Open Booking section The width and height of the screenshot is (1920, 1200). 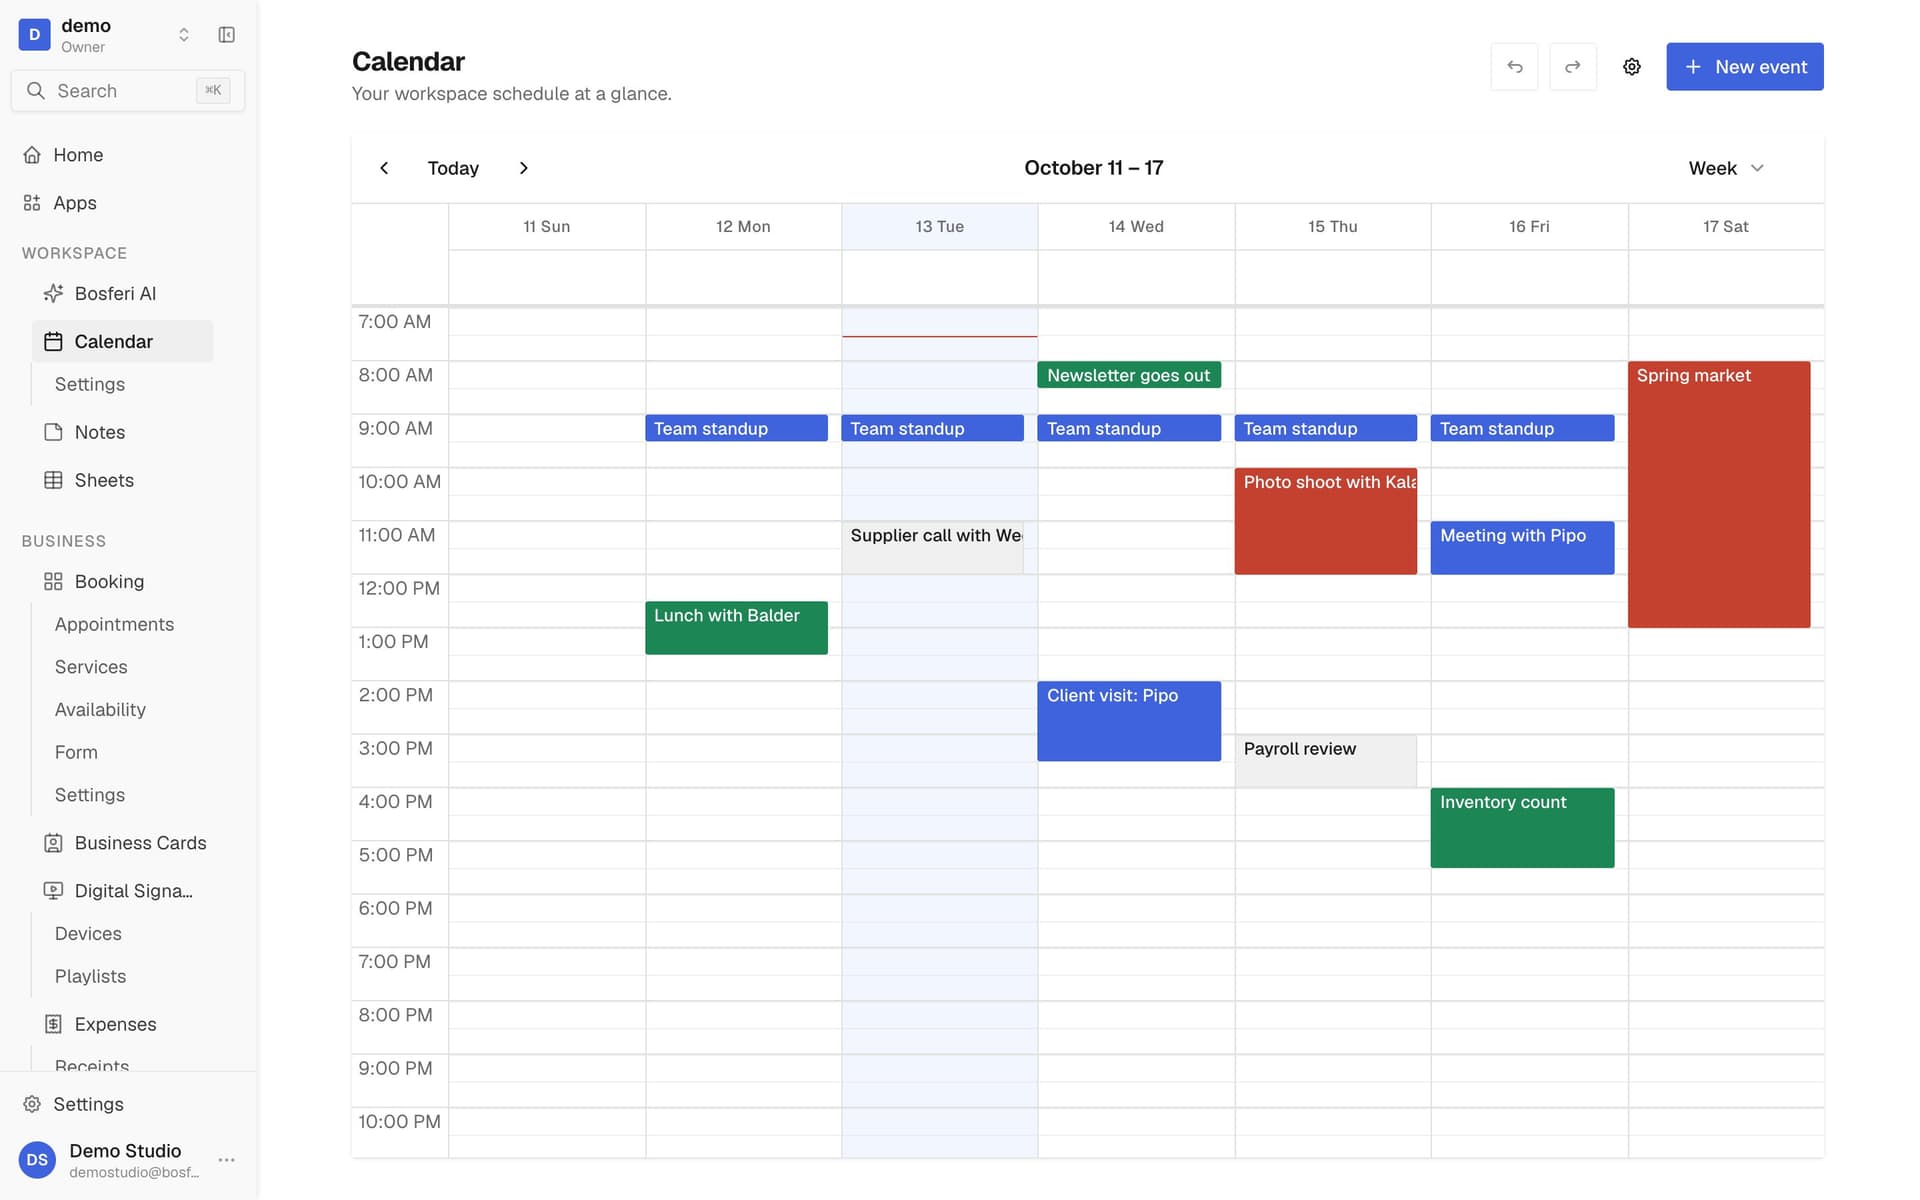(122, 581)
